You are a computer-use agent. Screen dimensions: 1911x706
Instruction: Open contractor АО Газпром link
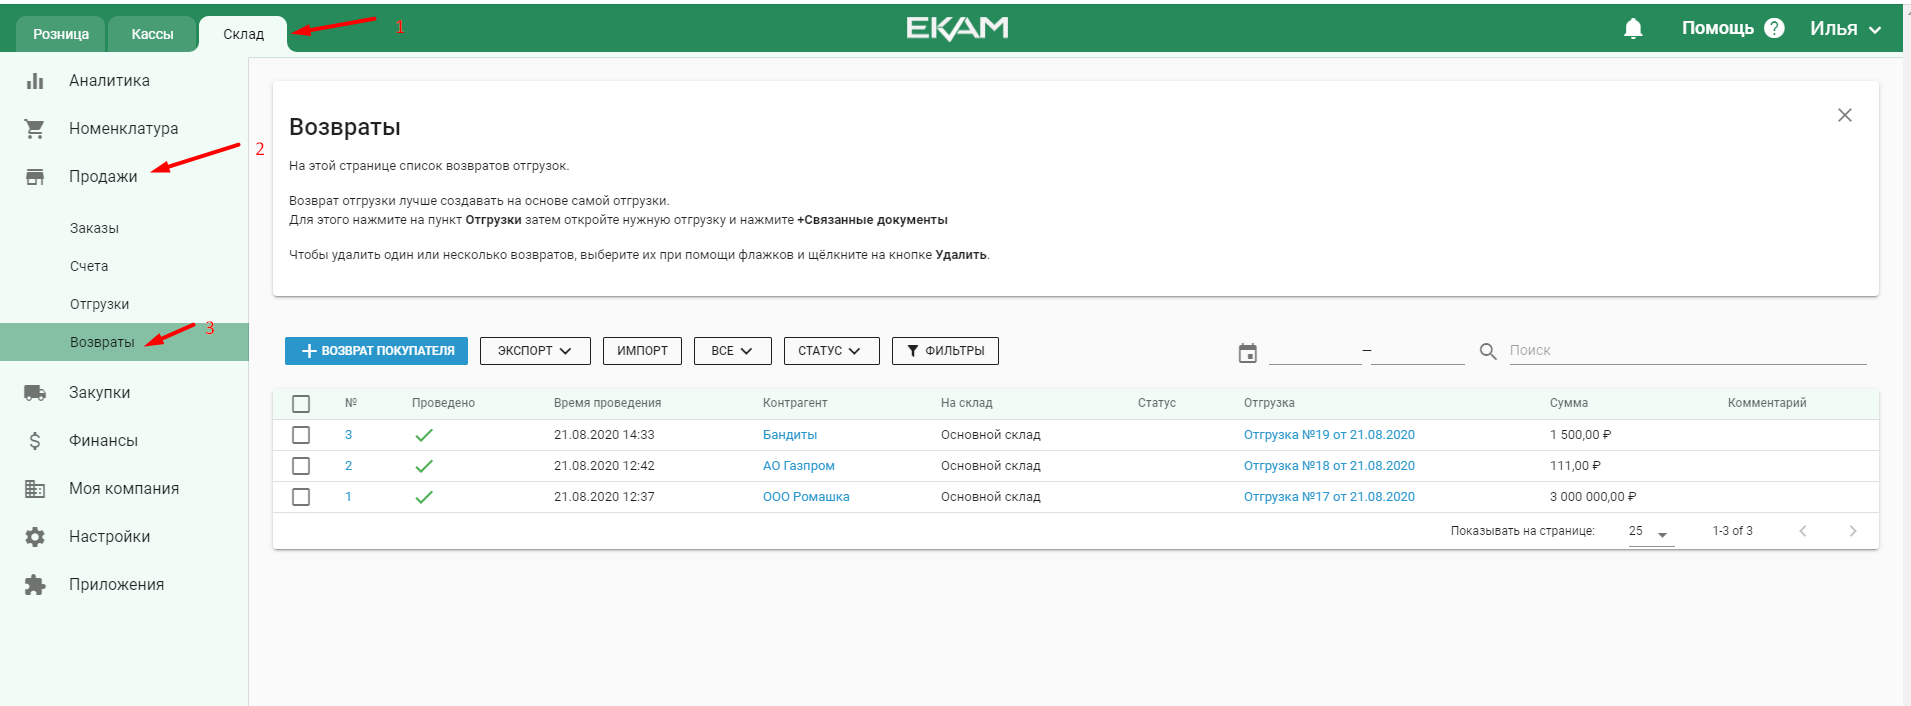tap(798, 466)
